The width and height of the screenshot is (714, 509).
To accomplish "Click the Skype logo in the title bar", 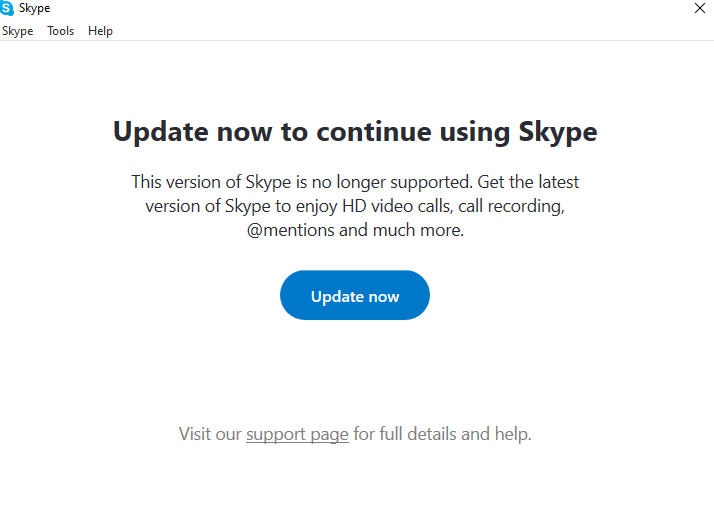I will (x=8, y=8).
